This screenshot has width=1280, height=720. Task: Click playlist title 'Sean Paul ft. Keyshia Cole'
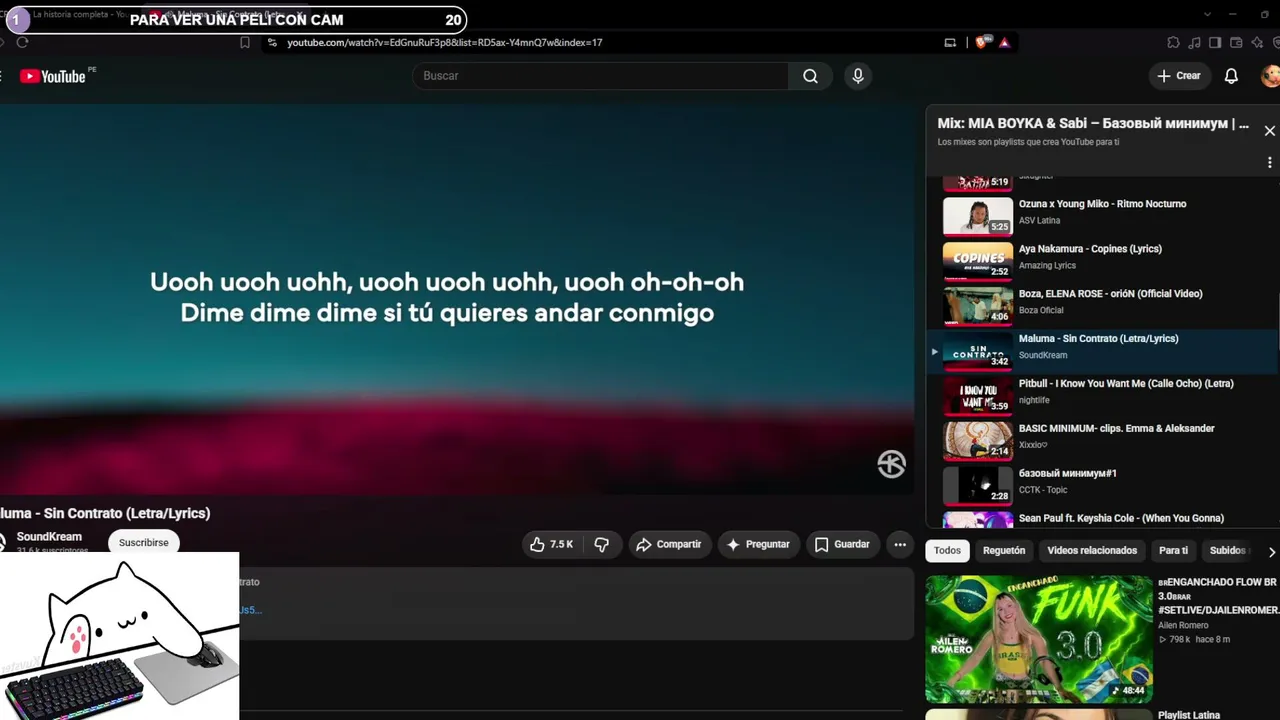point(1121,518)
